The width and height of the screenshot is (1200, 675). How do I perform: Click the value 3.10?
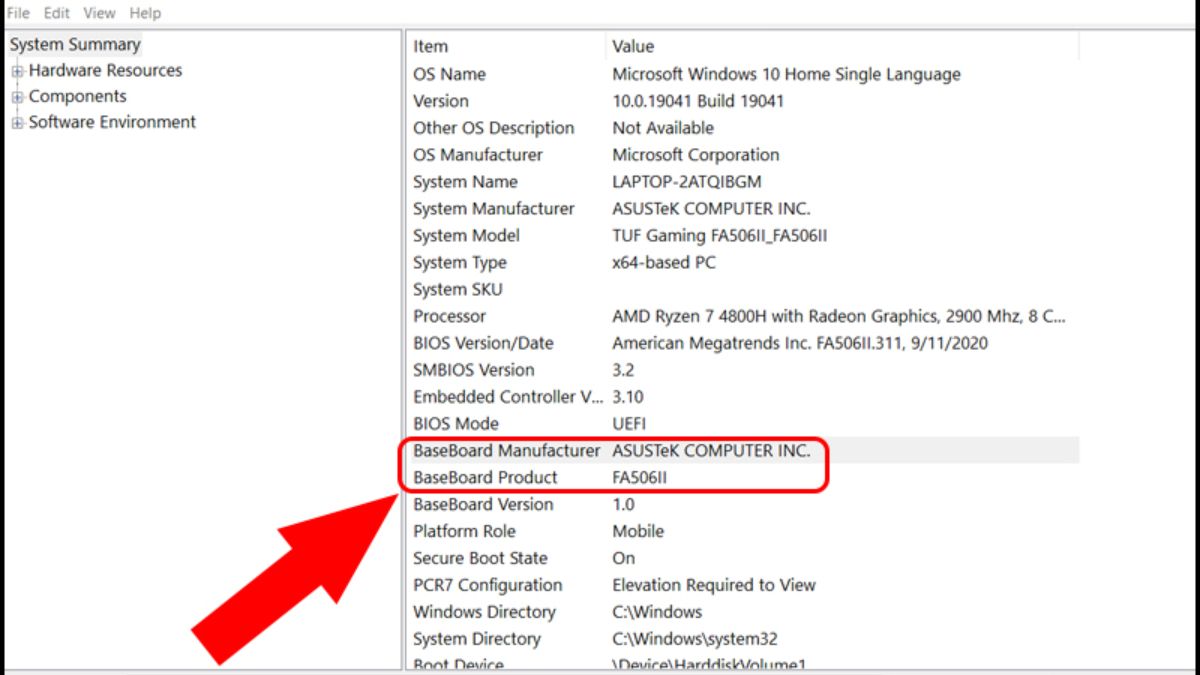point(627,397)
